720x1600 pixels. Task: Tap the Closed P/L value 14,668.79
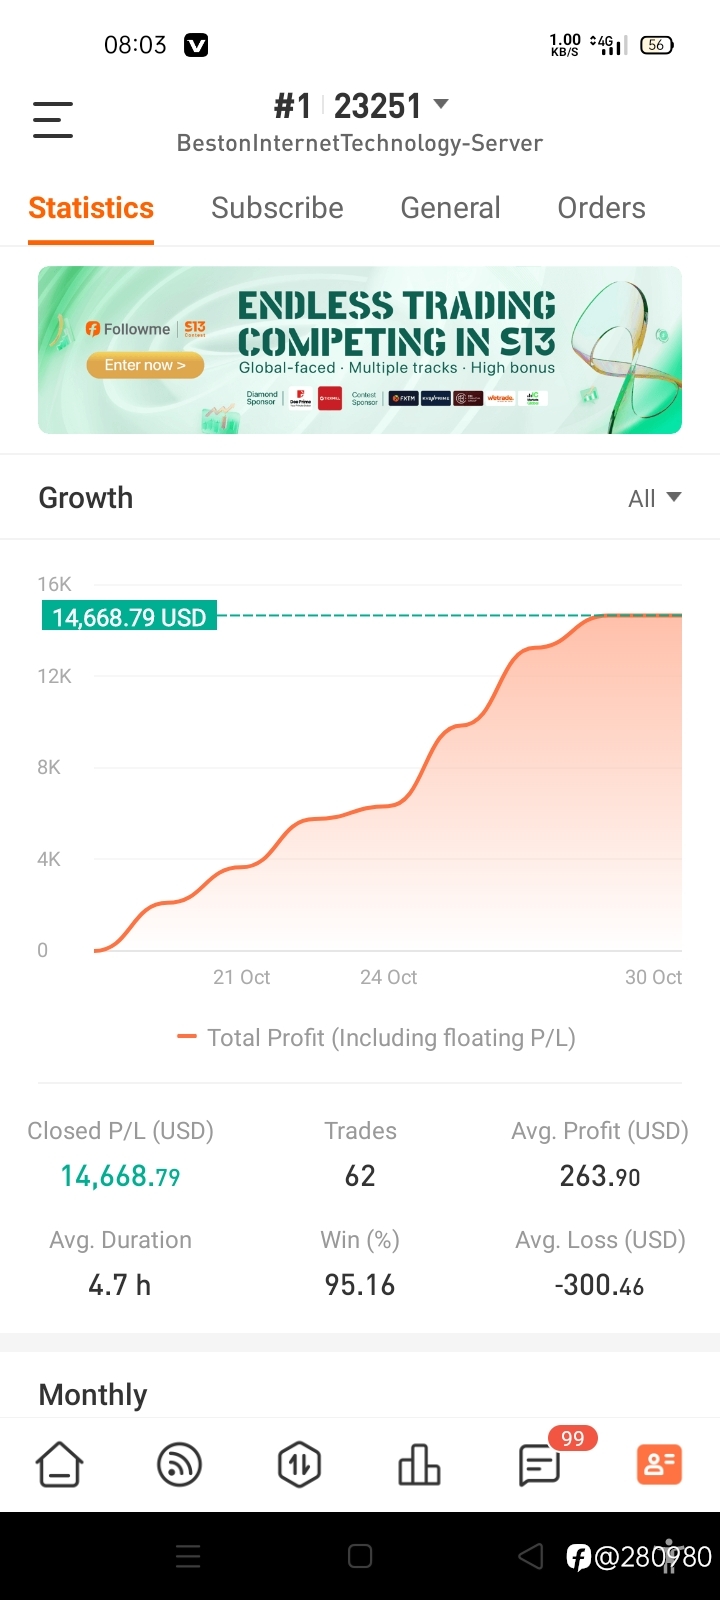120,1176
